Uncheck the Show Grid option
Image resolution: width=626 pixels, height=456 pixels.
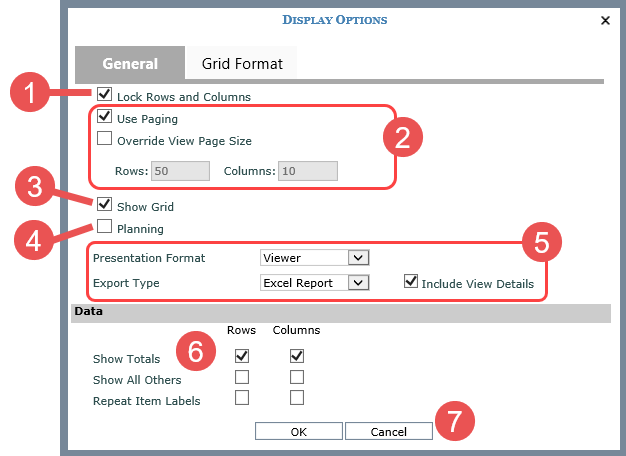point(105,206)
